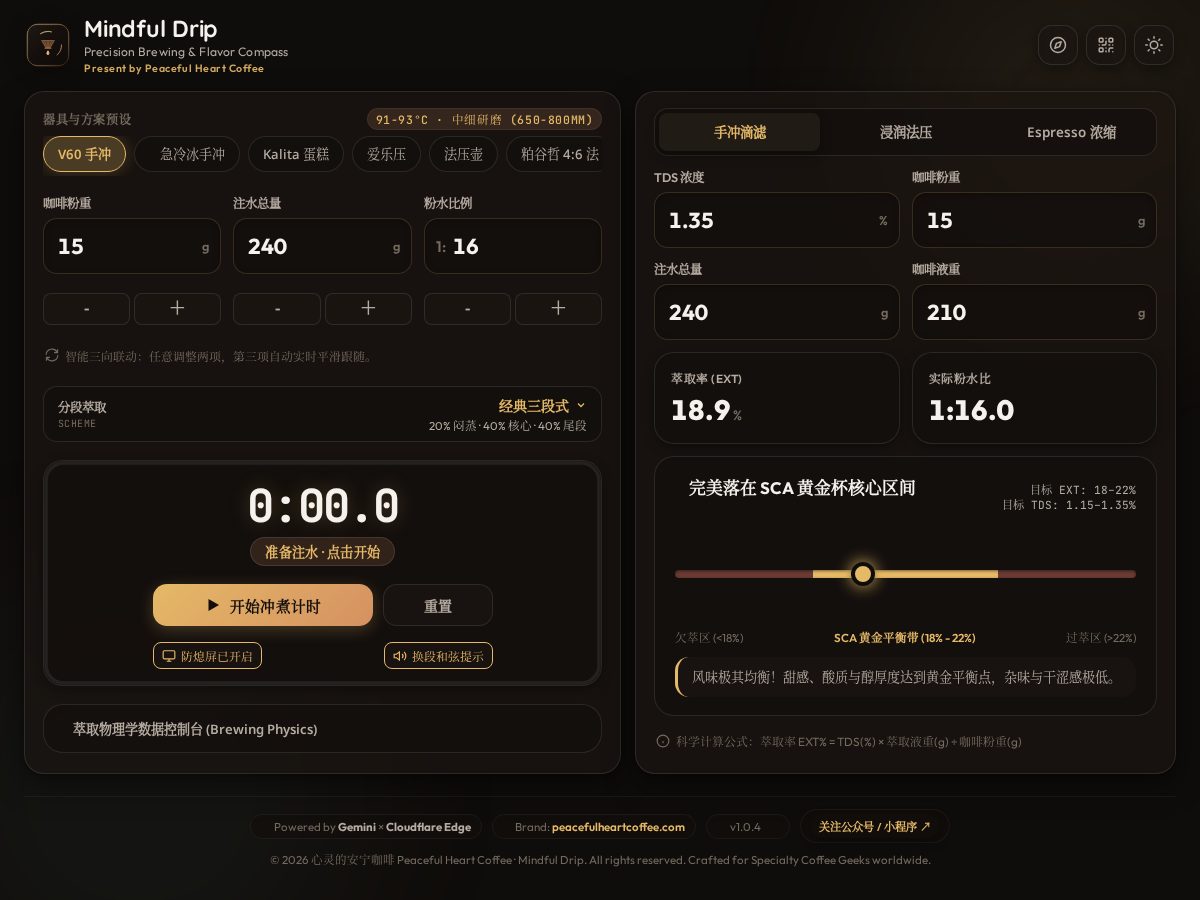Viewport: 1200px width, 900px height.
Task: Open the 关注公众号 / 小程序 link
Action: click(875, 826)
